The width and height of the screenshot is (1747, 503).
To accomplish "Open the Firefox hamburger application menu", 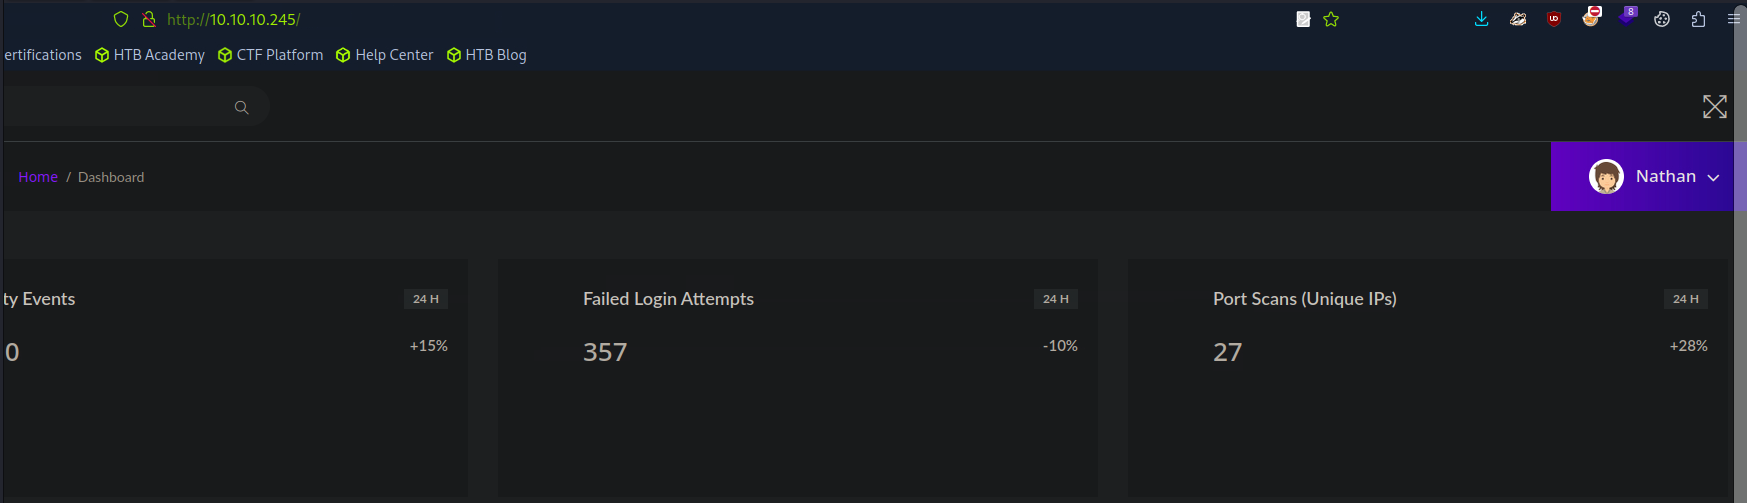I will pos(1734,19).
